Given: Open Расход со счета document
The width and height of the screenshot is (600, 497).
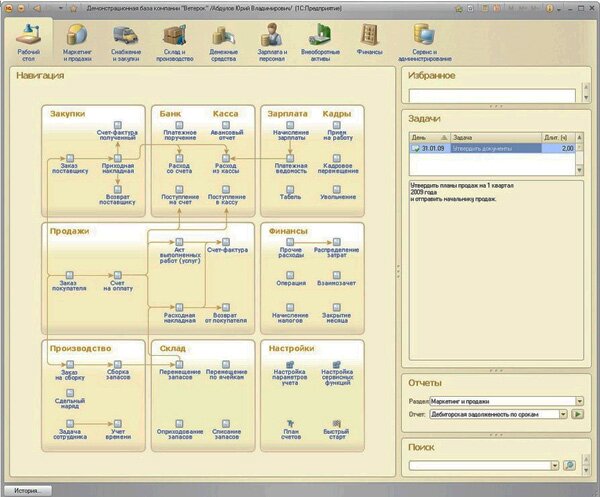Looking at the screenshot, I should click(179, 164).
